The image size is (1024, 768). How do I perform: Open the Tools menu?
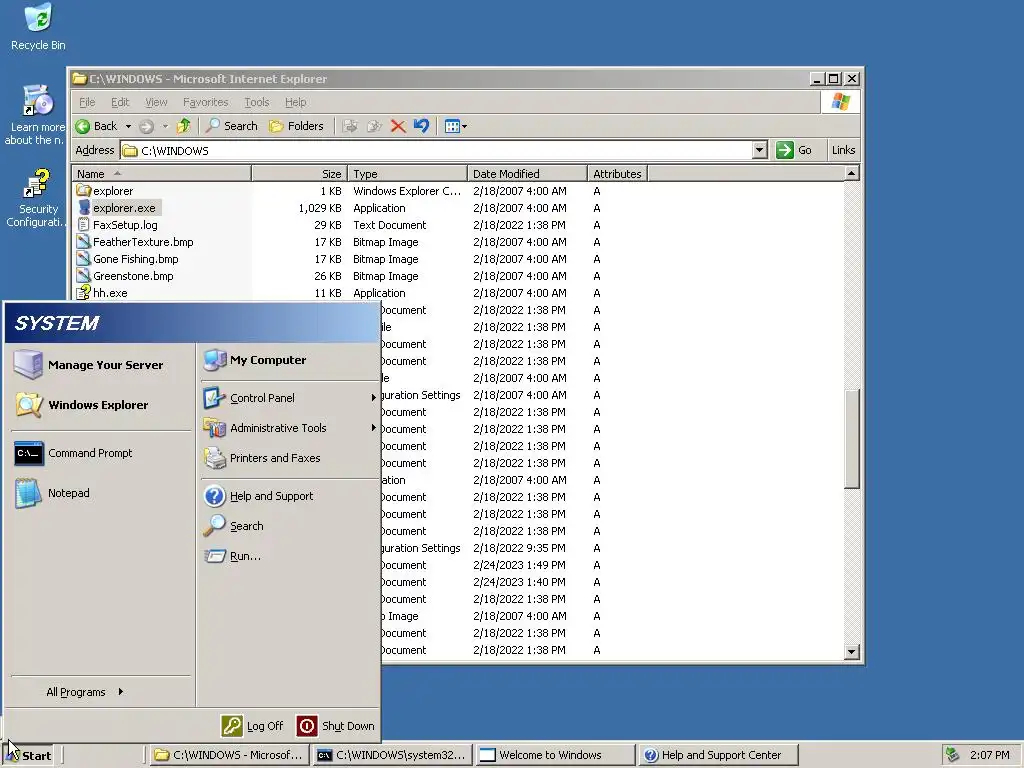(257, 102)
